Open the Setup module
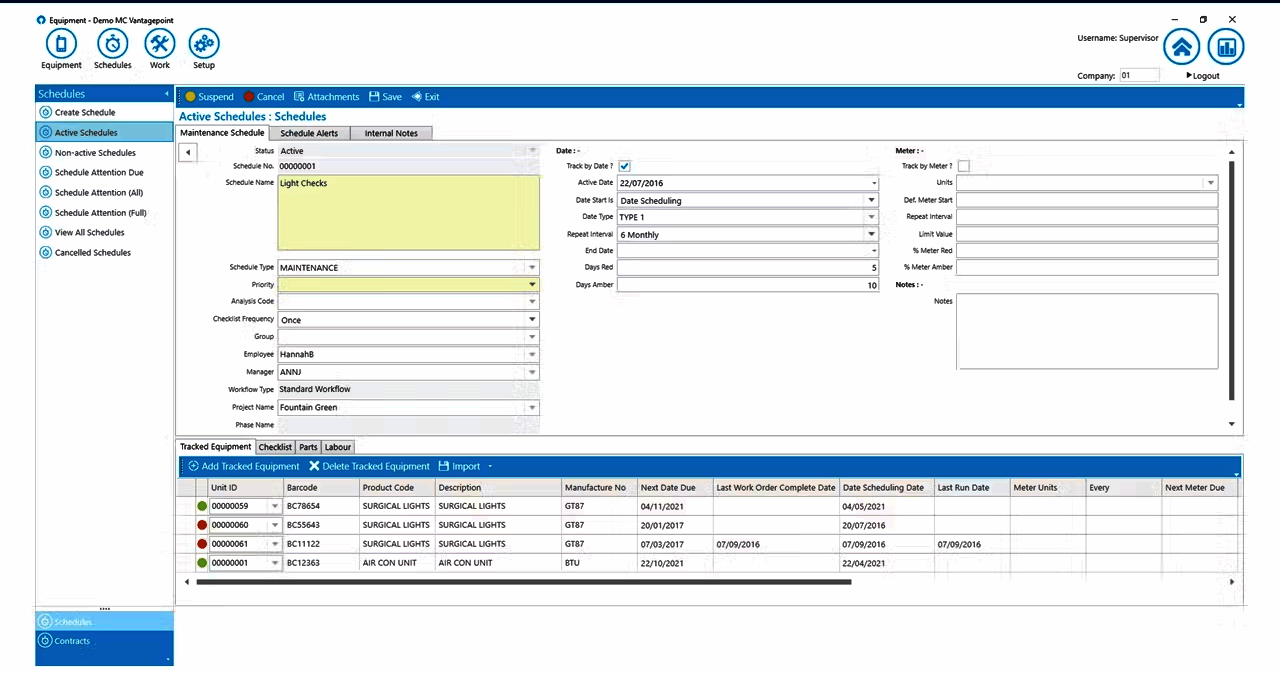 tap(204, 44)
